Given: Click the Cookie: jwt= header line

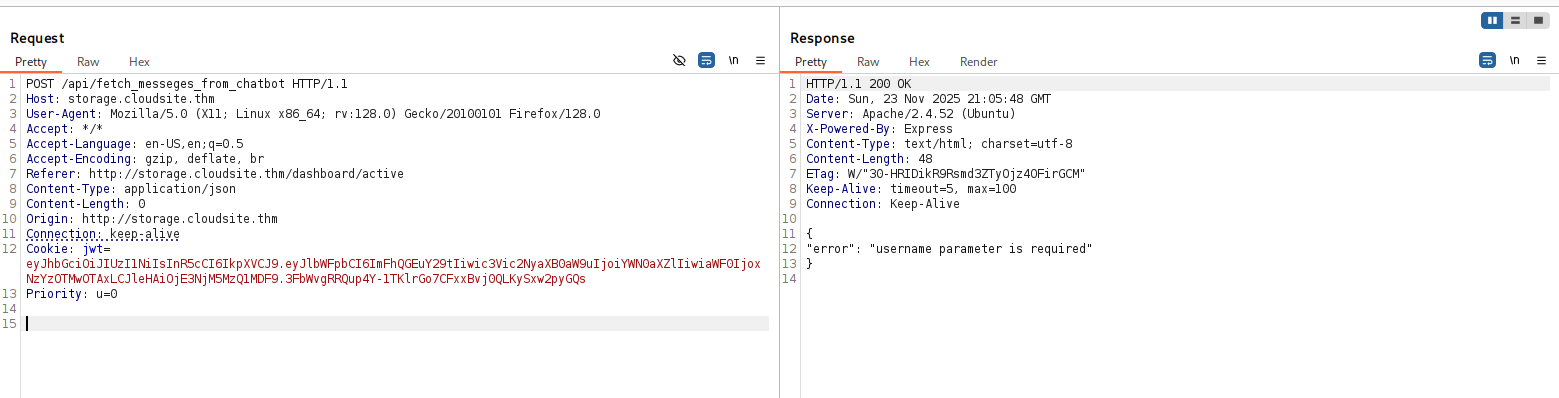Looking at the screenshot, I should (x=68, y=249).
